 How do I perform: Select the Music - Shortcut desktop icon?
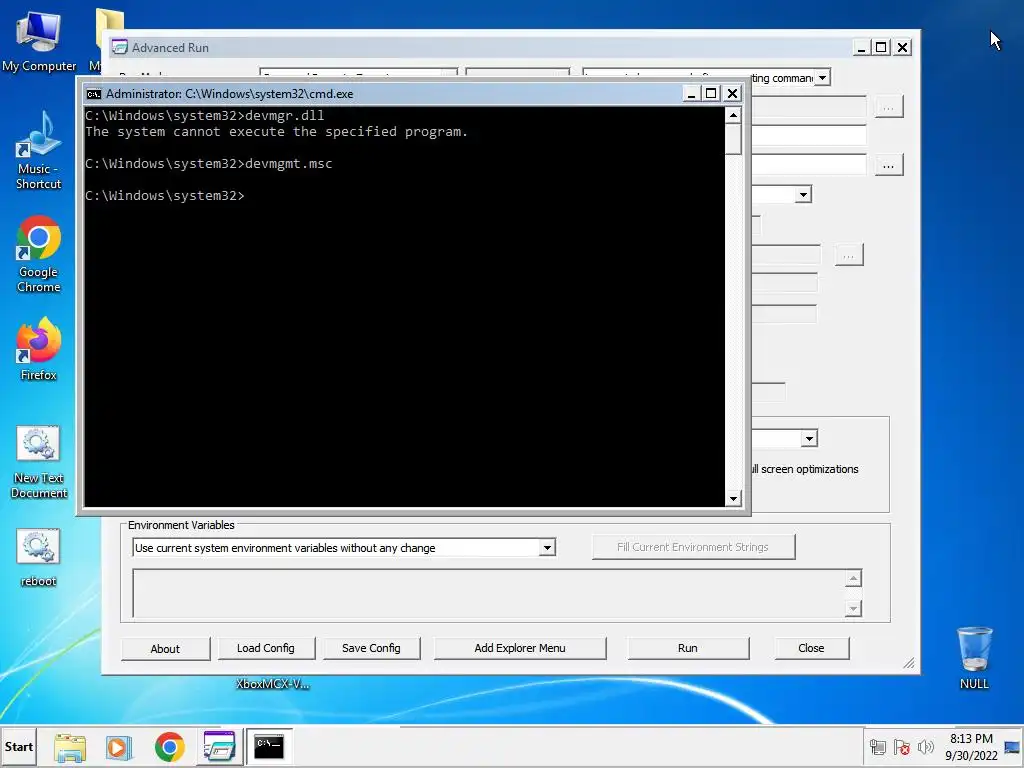[x=39, y=150]
